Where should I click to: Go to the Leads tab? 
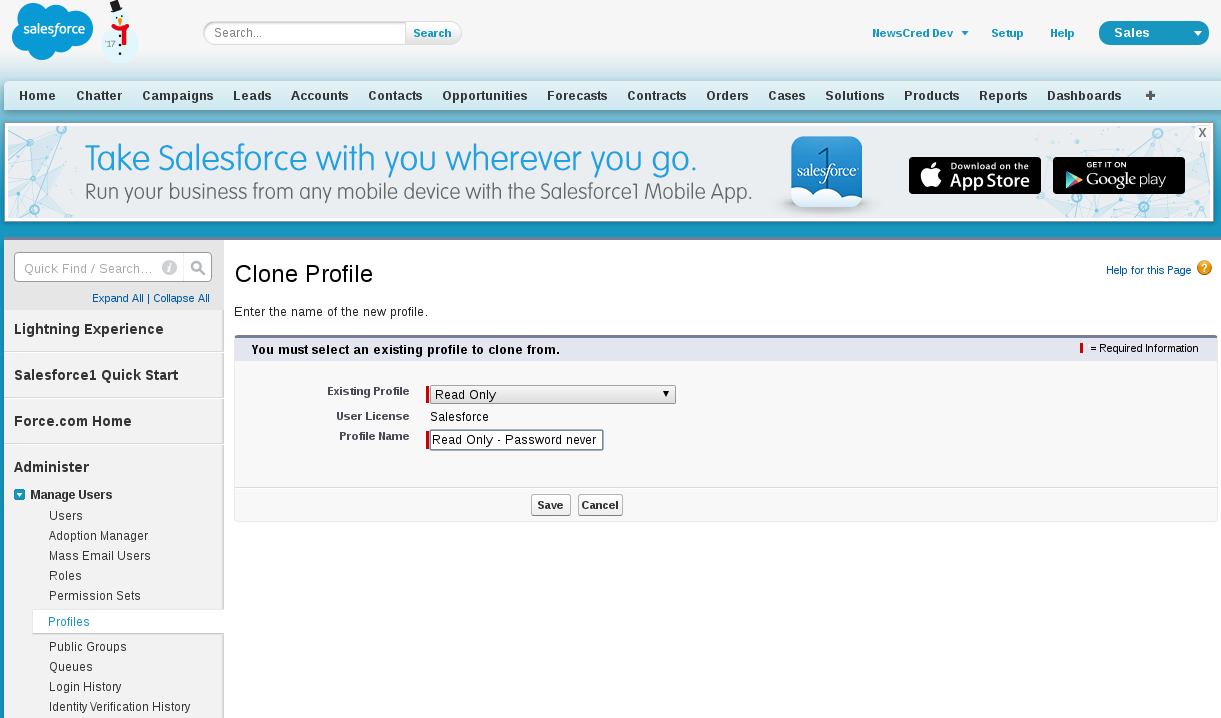coord(252,96)
